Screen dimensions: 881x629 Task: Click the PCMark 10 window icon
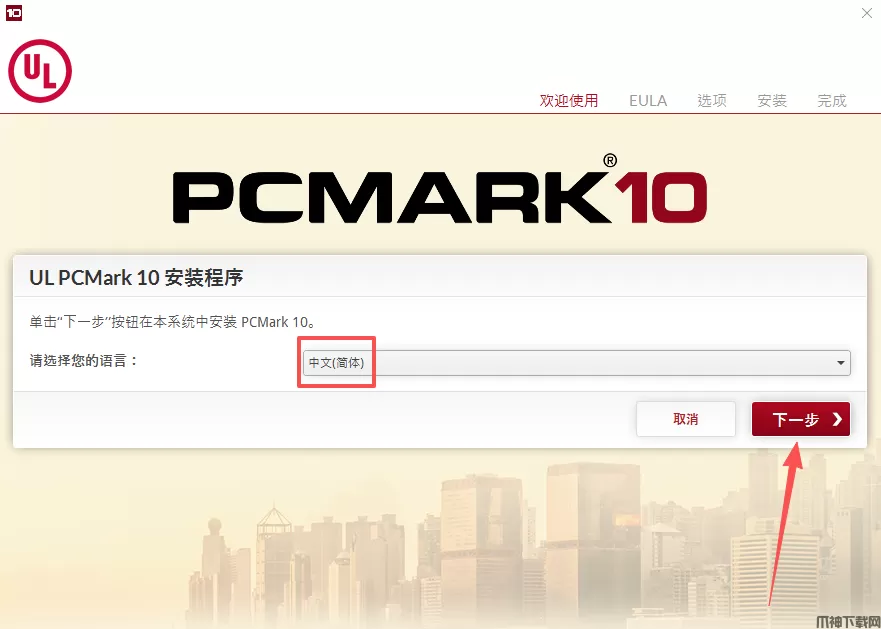(13, 13)
